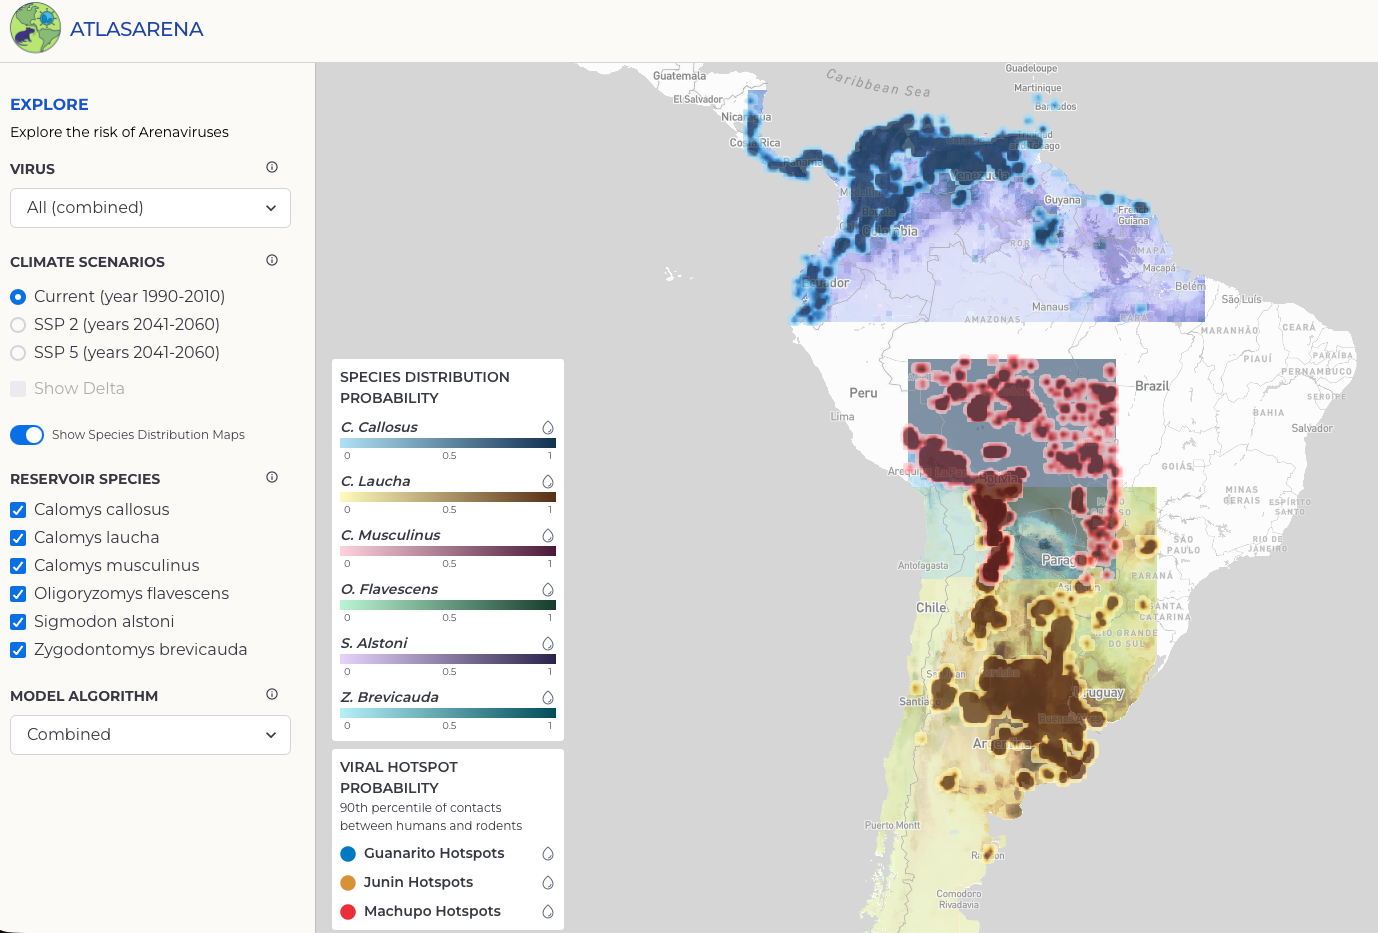
Task: Click the Guanarito Hotspots legend label
Action: click(434, 853)
